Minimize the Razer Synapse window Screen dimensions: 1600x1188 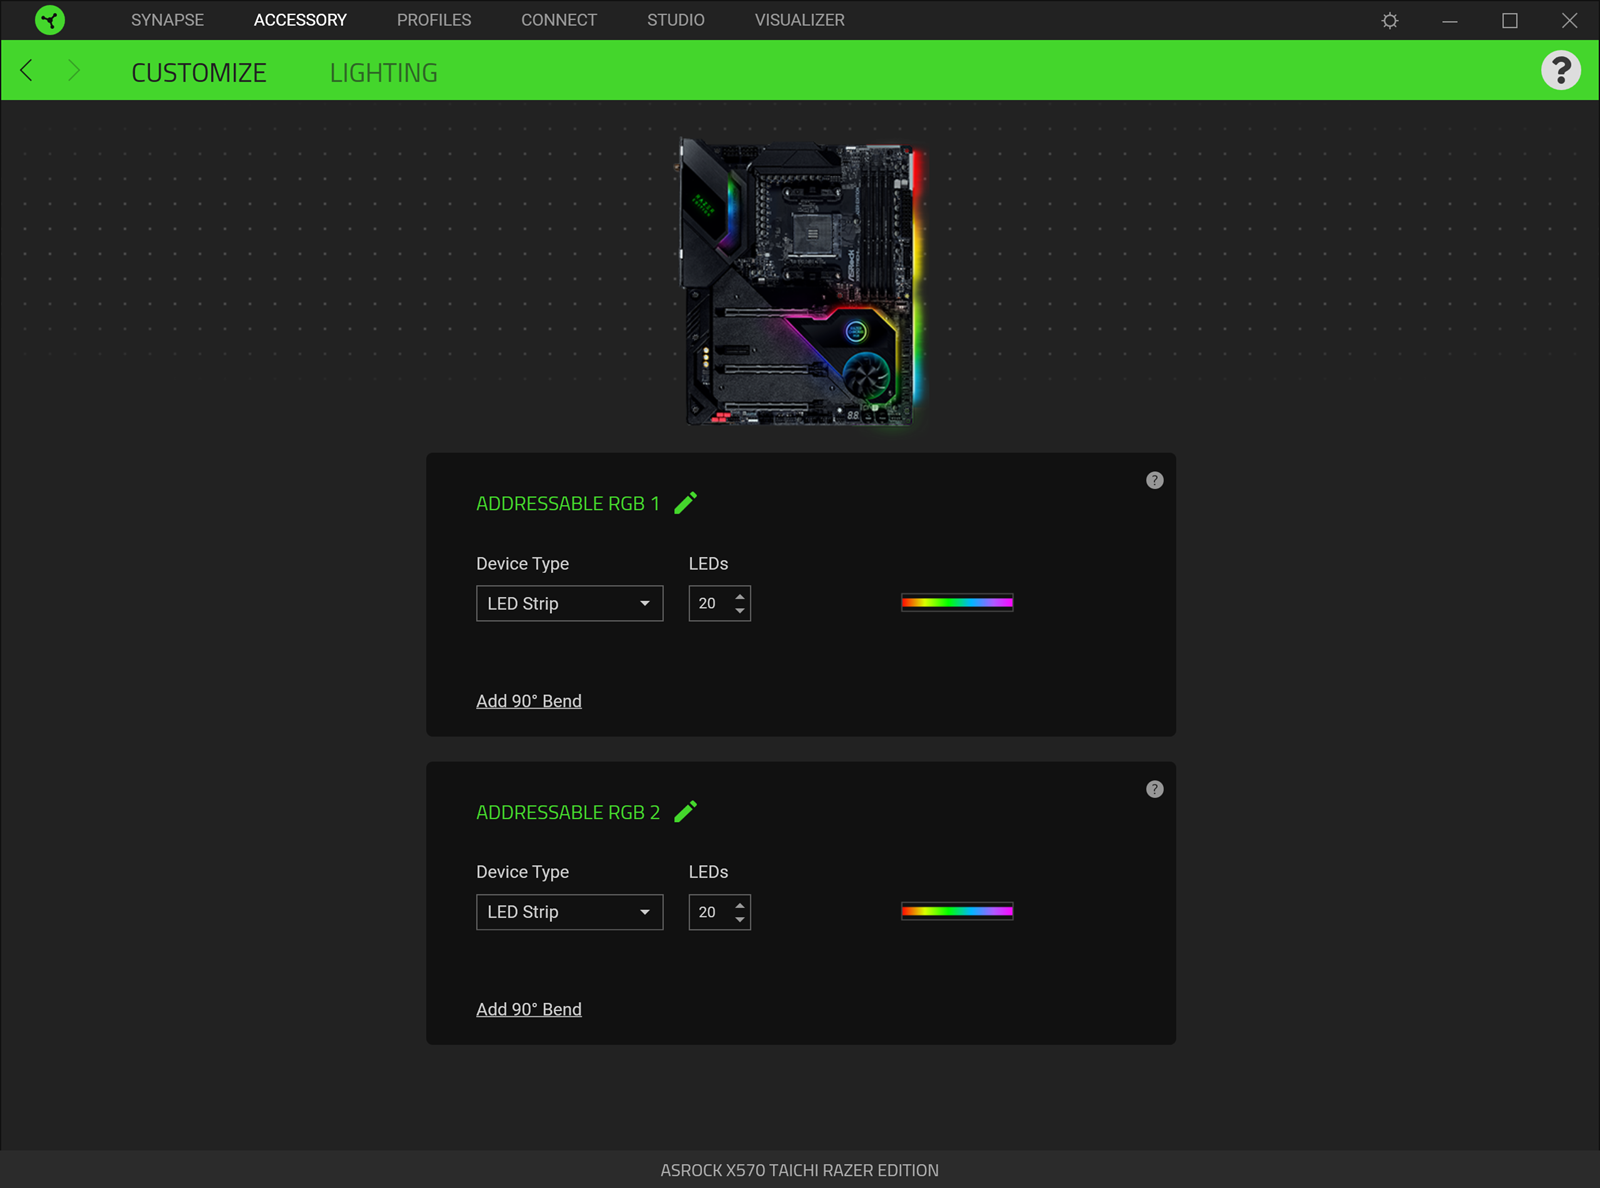click(1450, 20)
